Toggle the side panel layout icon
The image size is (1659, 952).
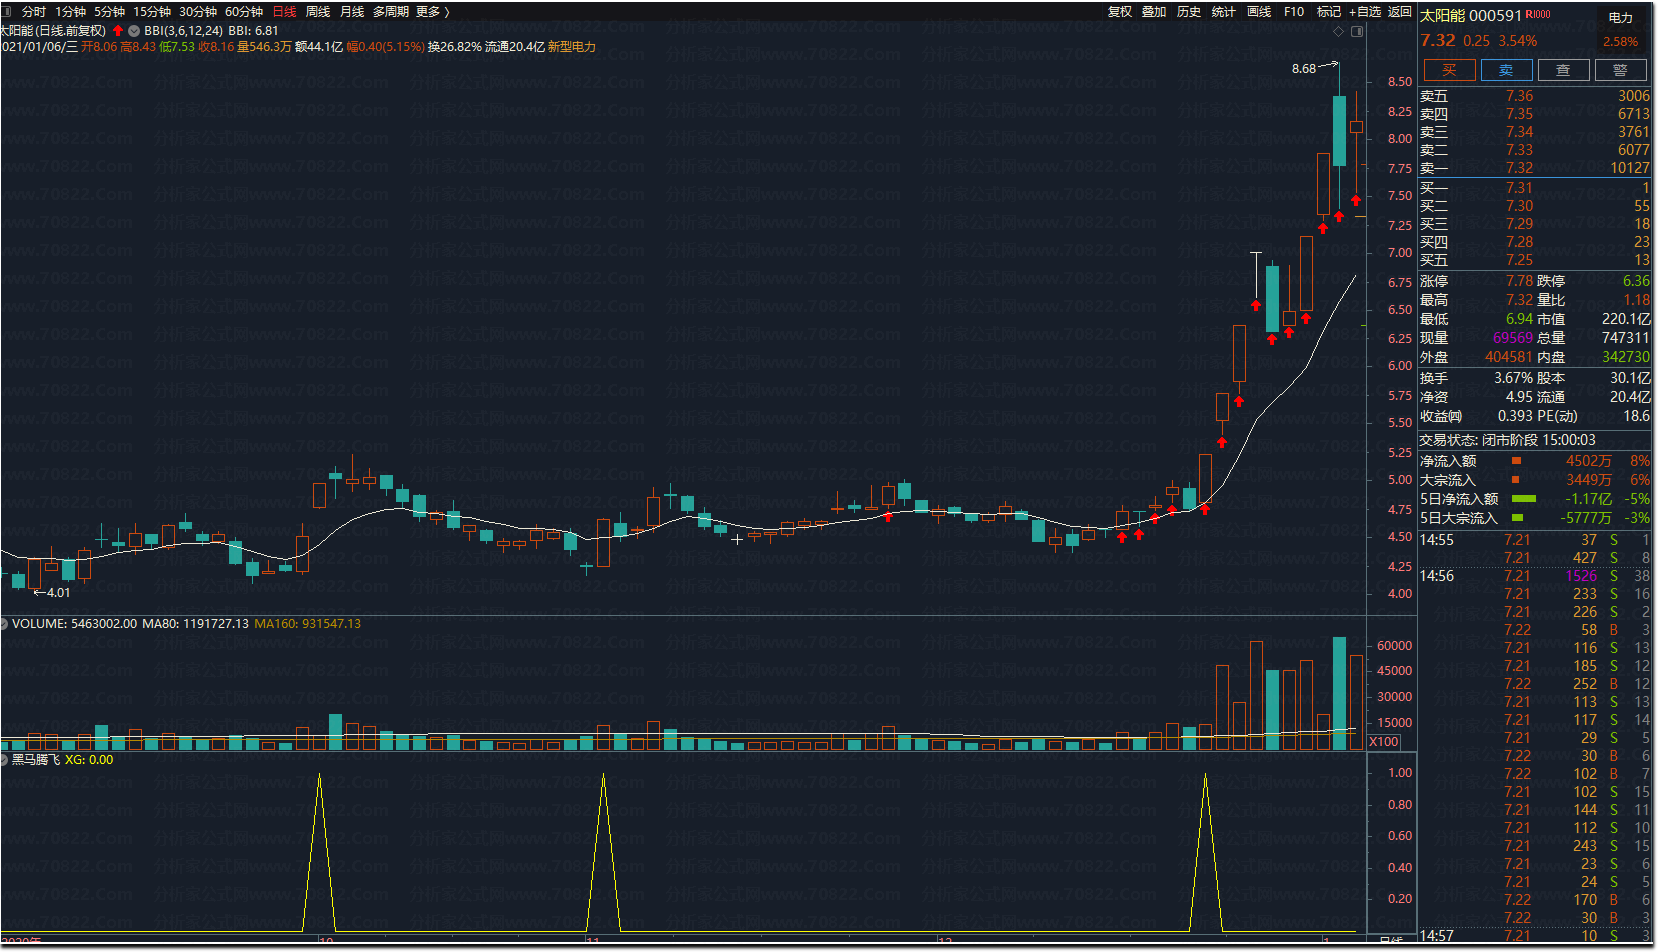point(1357,32)
